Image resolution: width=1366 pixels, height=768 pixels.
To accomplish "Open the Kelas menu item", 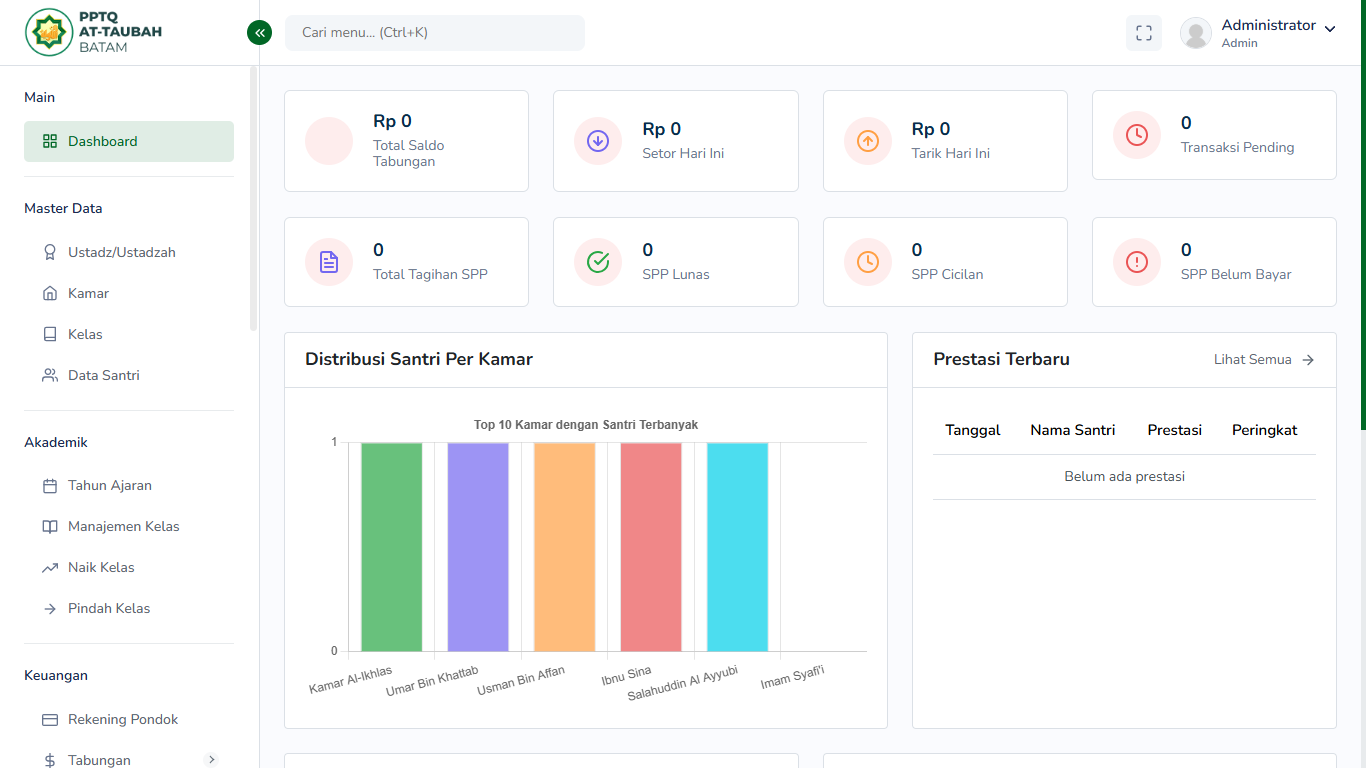I will coord(129,334).
